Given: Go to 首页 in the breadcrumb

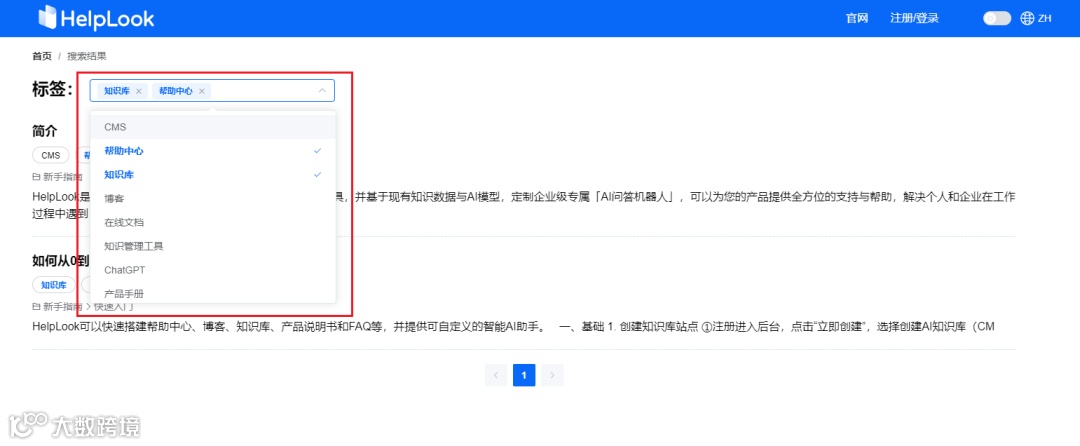Looking at the screenshot, I should click(41, 56).
